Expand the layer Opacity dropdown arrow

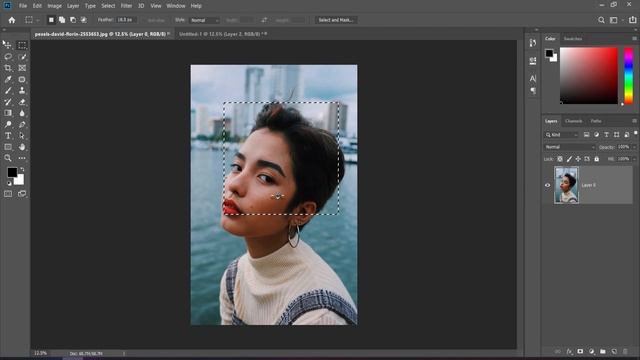[634, 147]
